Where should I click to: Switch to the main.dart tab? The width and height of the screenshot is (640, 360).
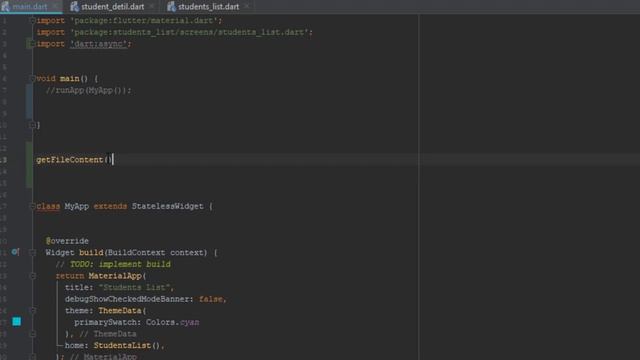pos(29,7)
